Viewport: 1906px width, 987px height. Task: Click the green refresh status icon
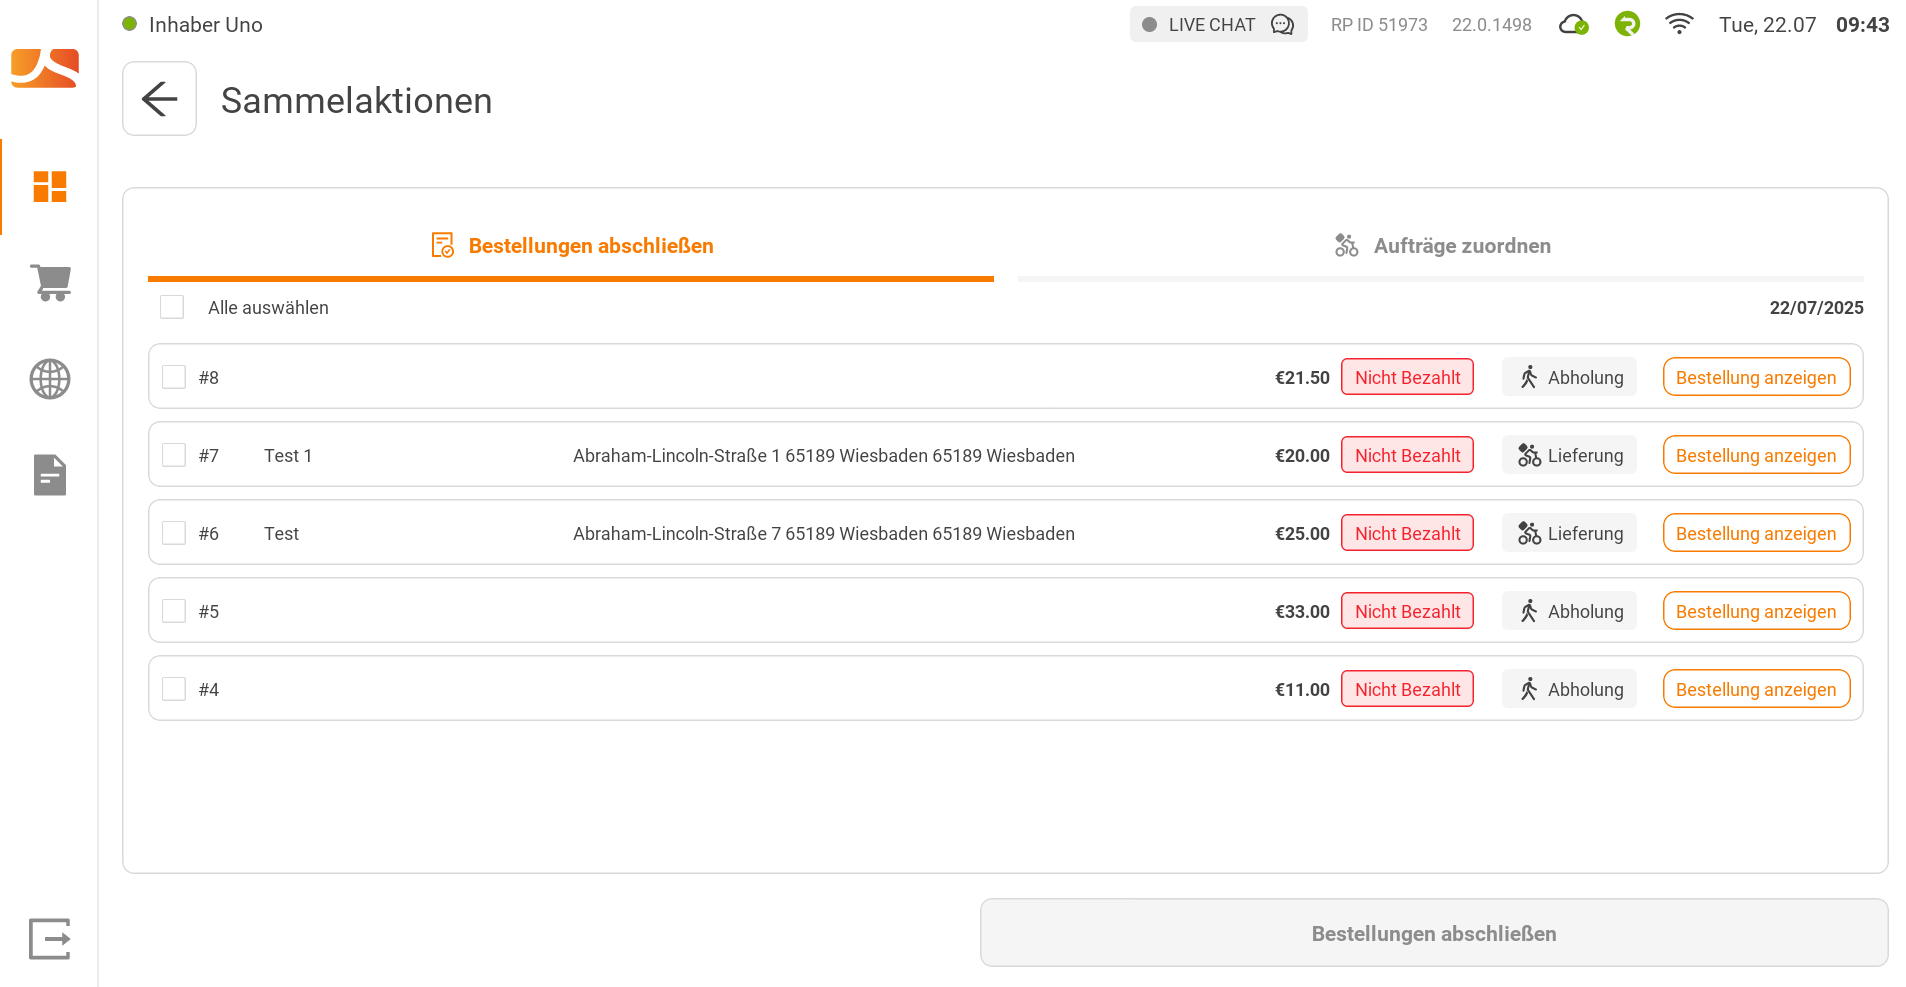(1627, 24)
